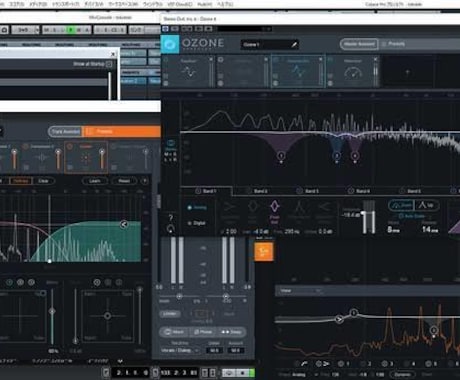Toggle the Exciter module power button in Neutron

pos(70,146)
